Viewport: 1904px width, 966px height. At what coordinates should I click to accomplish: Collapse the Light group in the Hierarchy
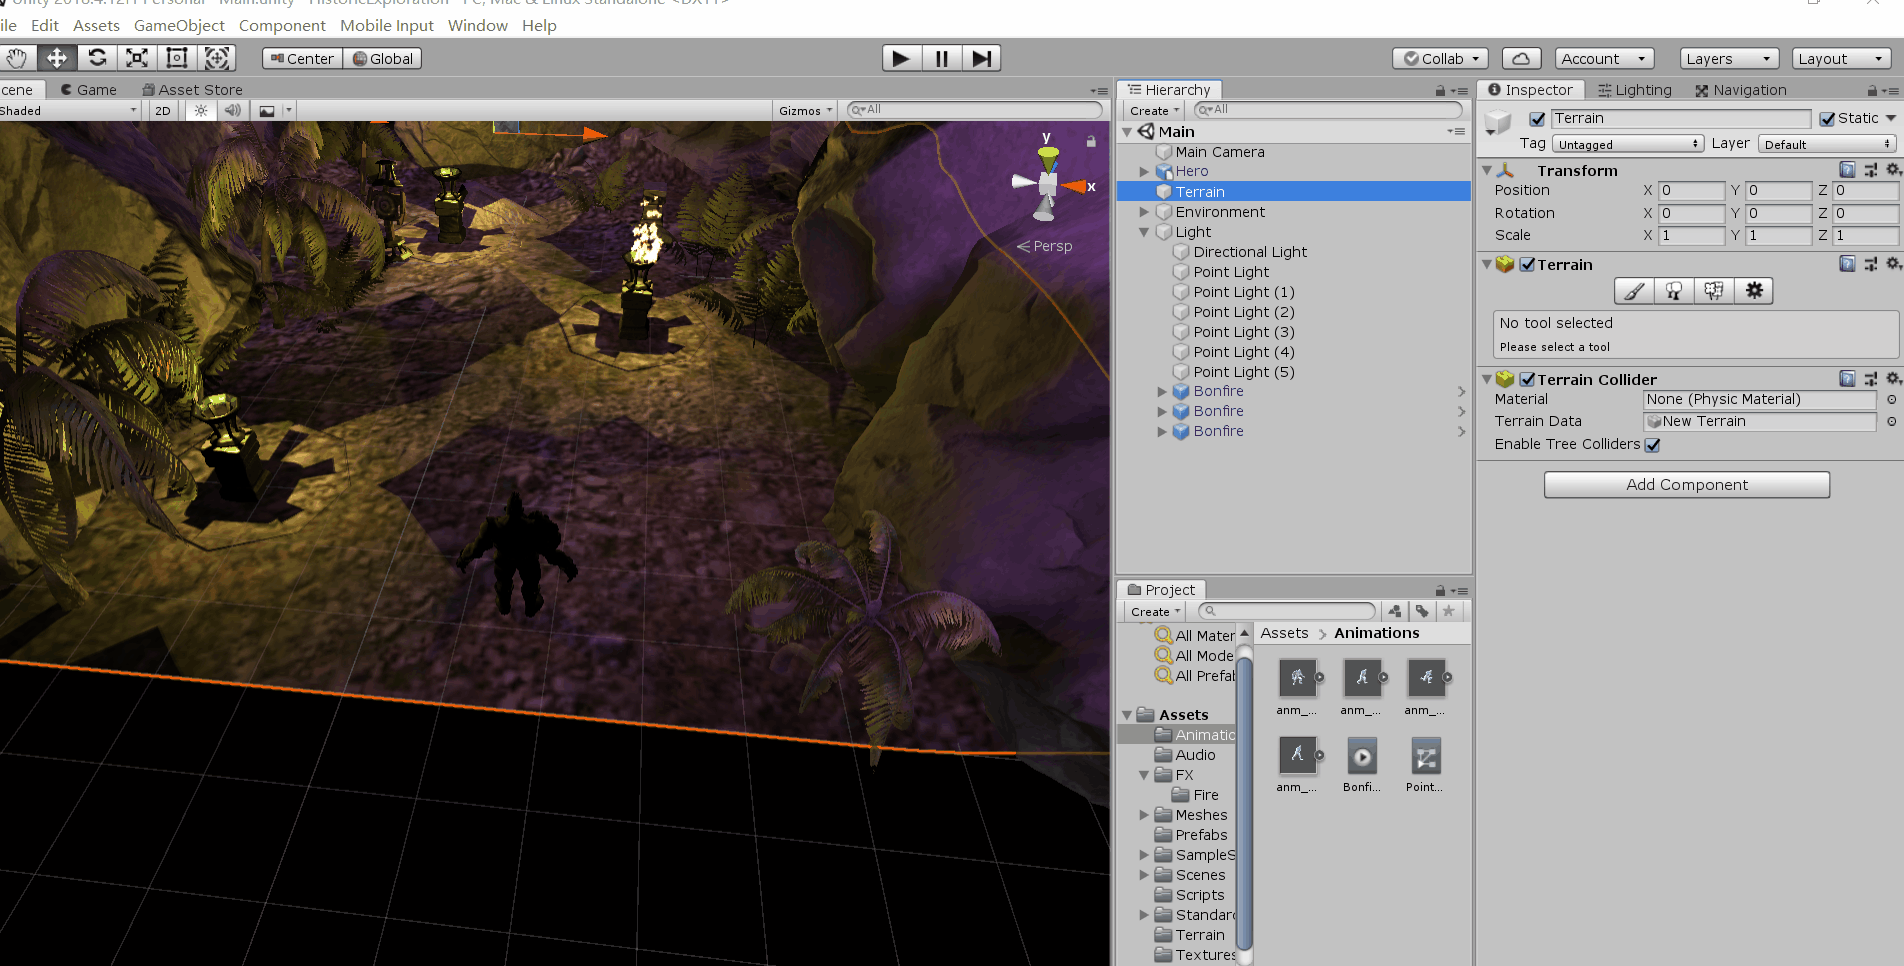(x=1144, y=231)
